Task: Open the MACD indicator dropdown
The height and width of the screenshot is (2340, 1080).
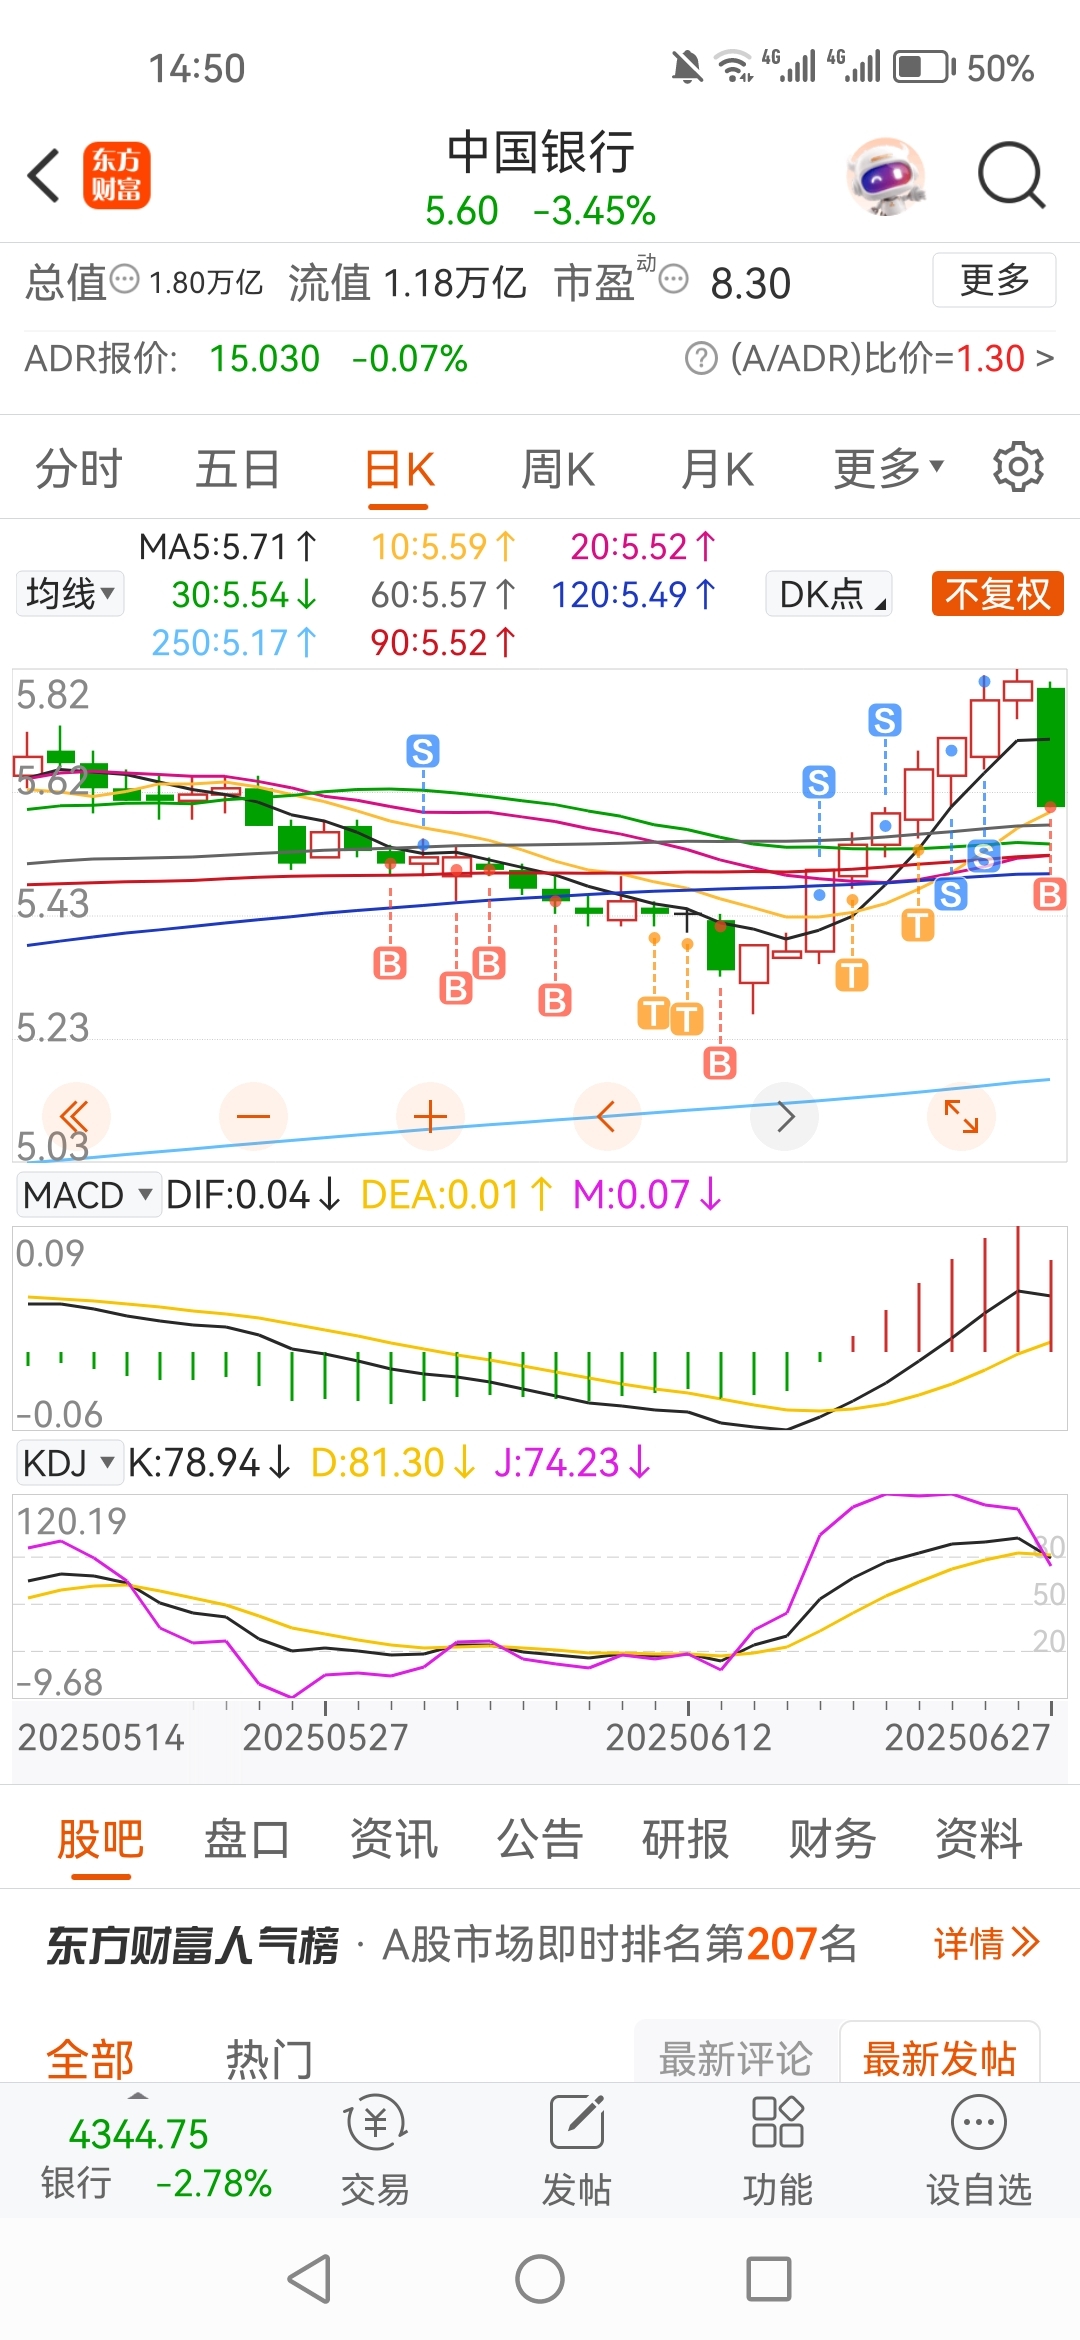Action: coord(88,1195)
